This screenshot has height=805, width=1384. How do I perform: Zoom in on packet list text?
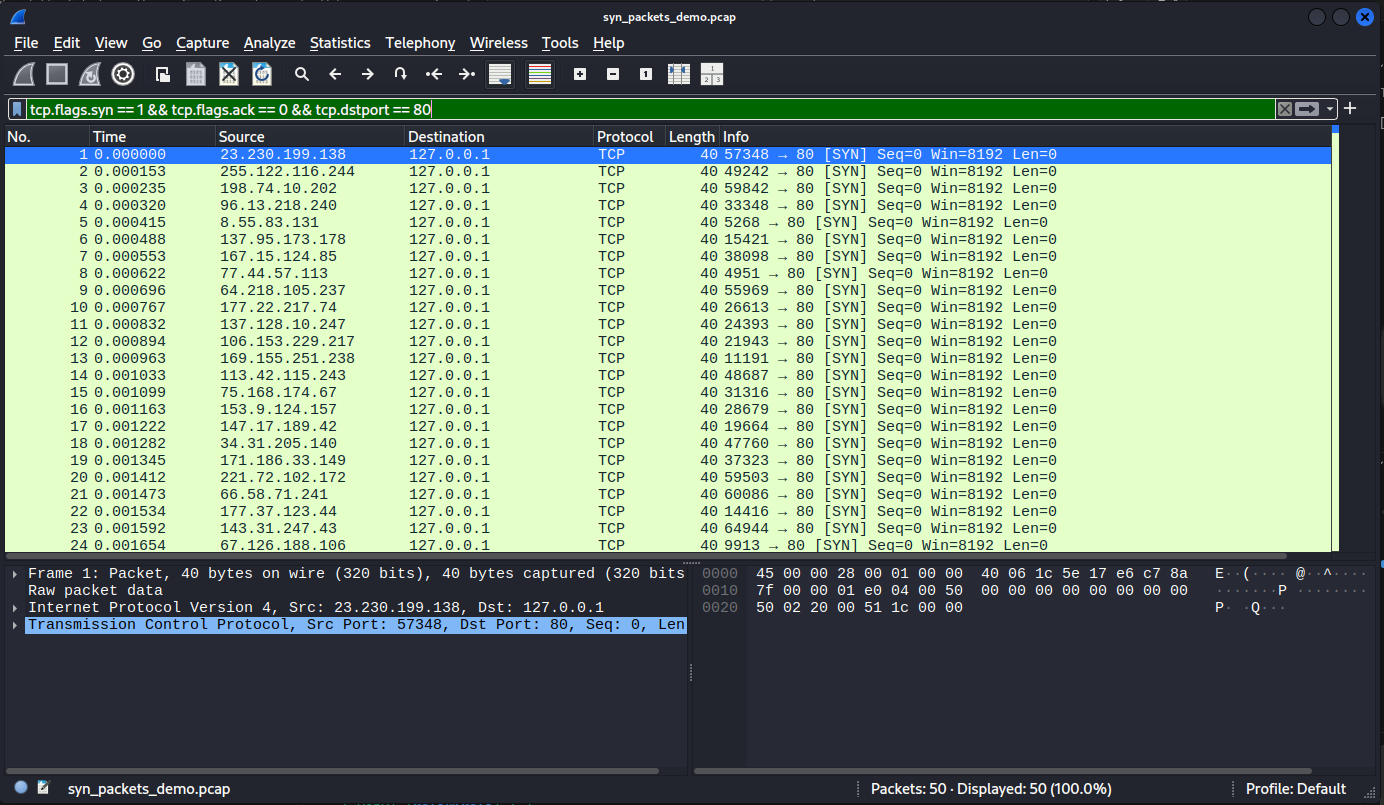[580, 74]
